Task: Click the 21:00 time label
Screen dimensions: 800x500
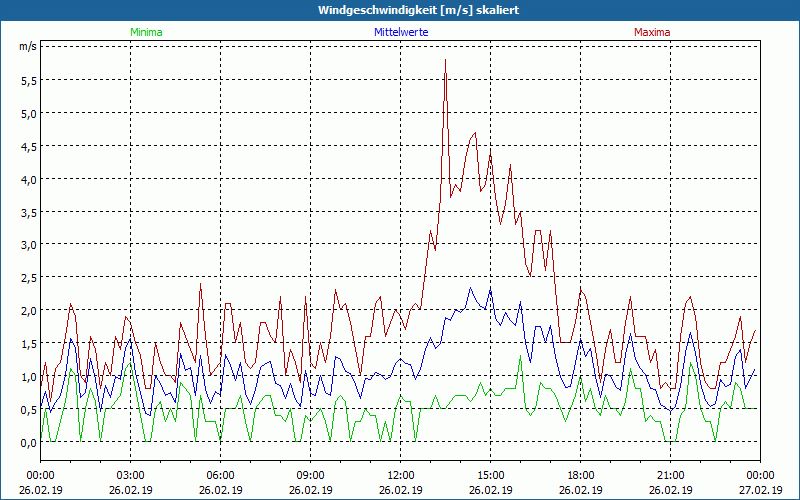Action: (x=670, y=476)
